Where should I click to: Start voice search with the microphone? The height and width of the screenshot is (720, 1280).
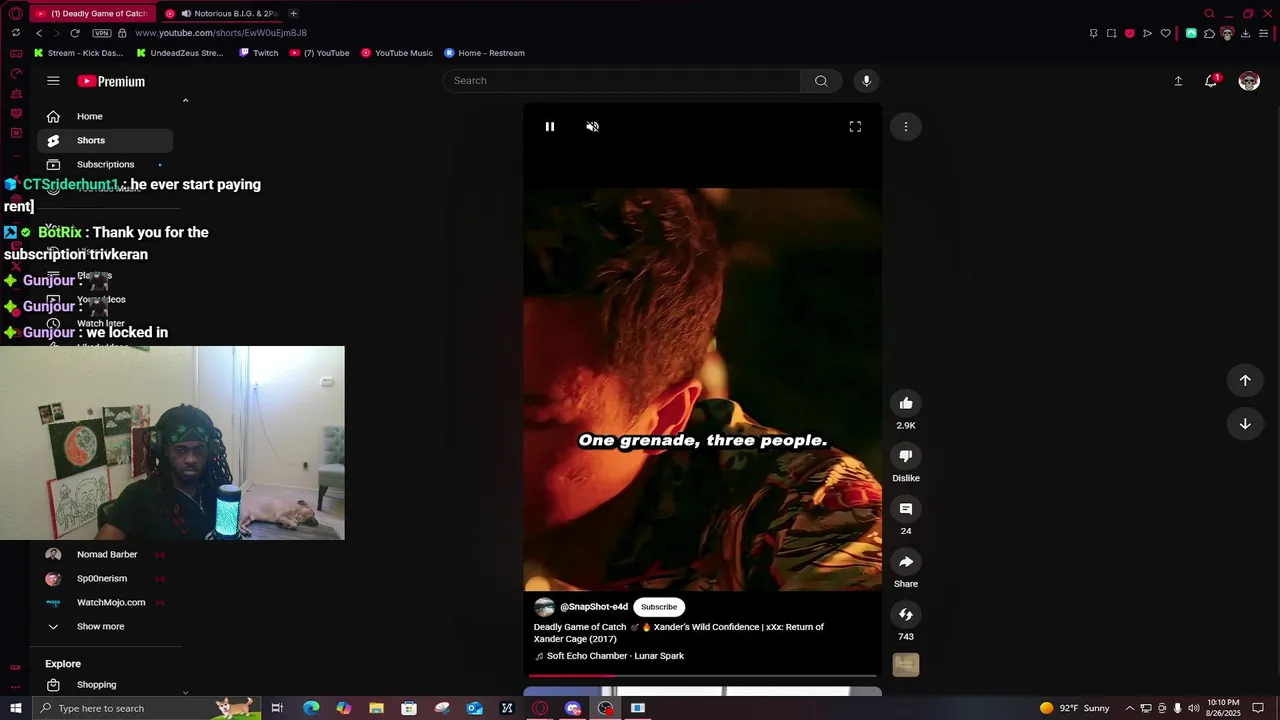click(866, 81)
